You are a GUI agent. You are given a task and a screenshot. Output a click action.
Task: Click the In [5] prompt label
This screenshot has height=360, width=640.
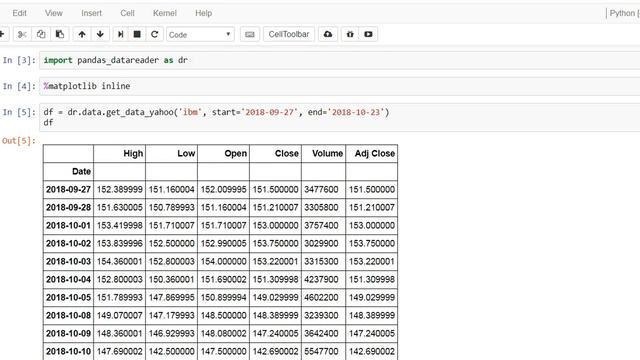point(19,112)
